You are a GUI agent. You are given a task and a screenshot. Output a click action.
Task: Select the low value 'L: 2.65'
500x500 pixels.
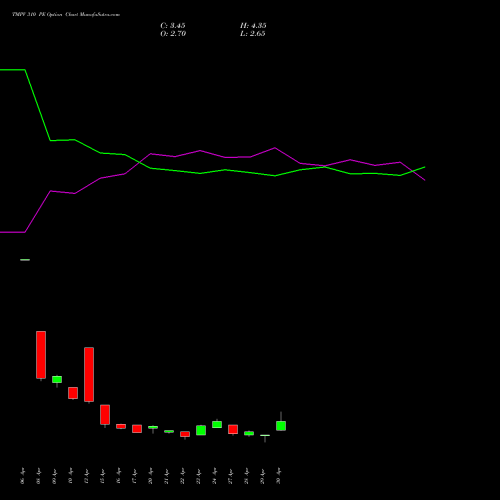pos(253,34)
